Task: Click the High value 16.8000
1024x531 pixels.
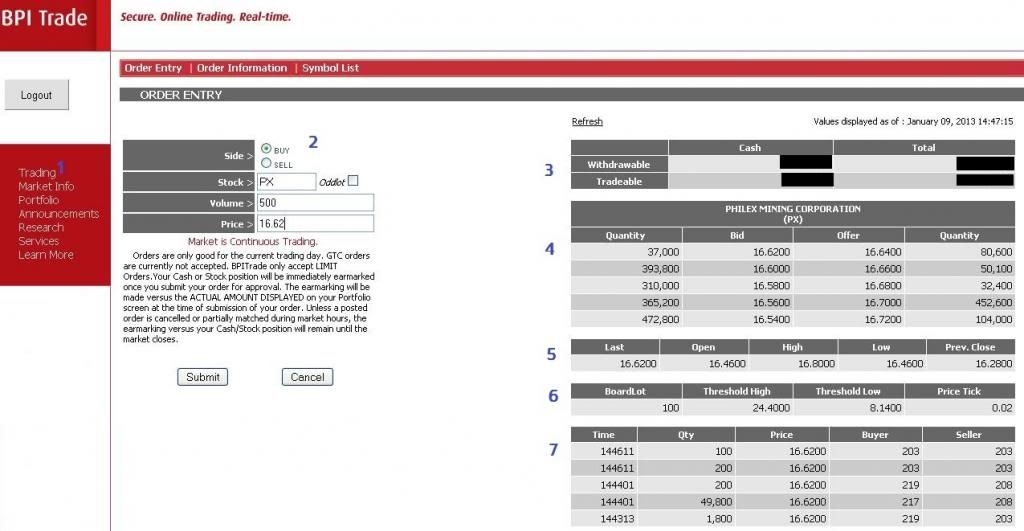Action: click(x=816, y=363)
